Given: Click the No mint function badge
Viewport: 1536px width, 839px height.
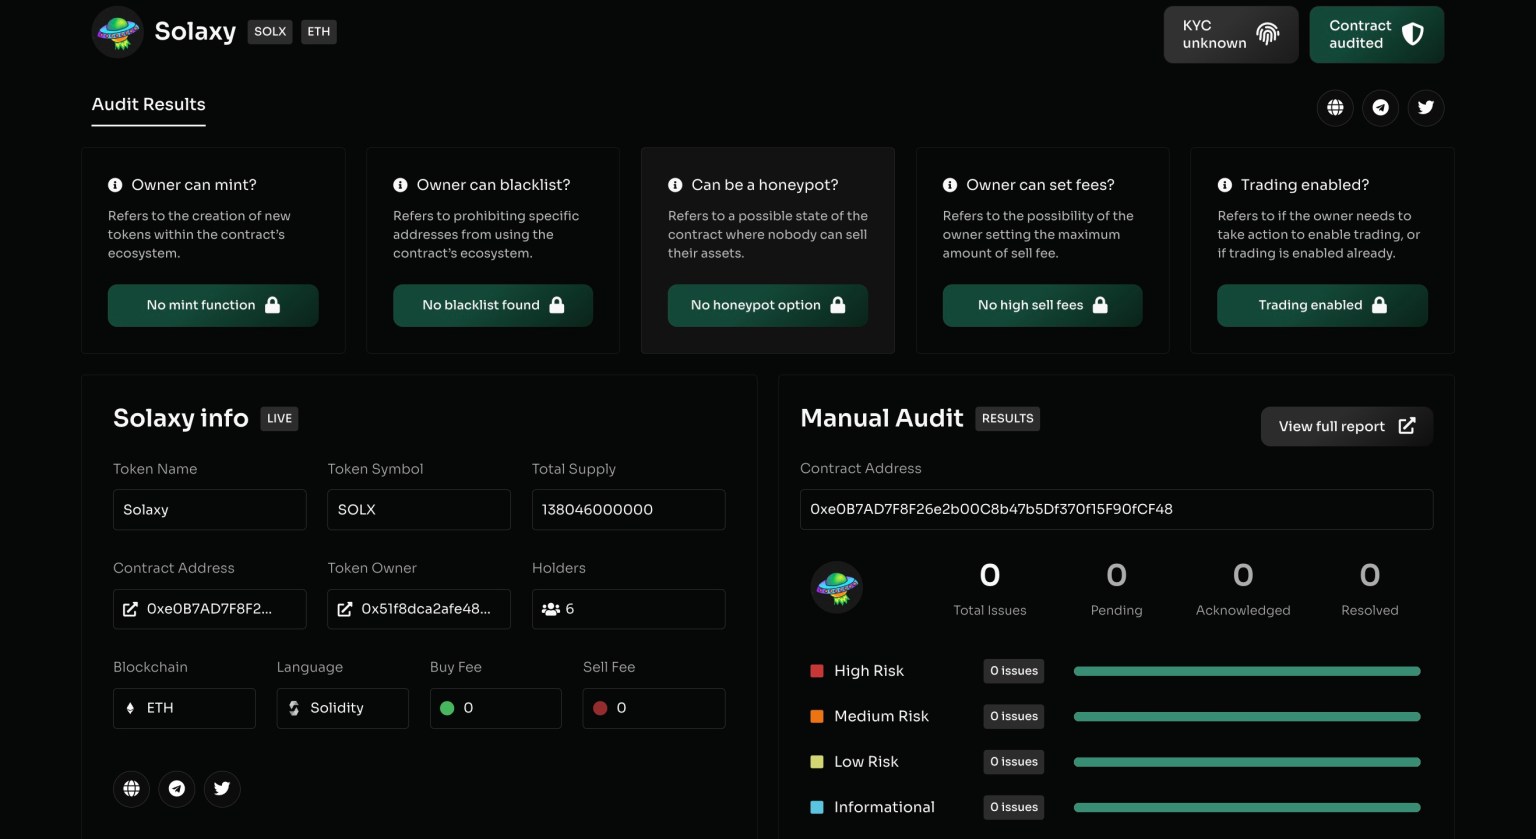Looking at the screenshot, I should pos(213,306).
